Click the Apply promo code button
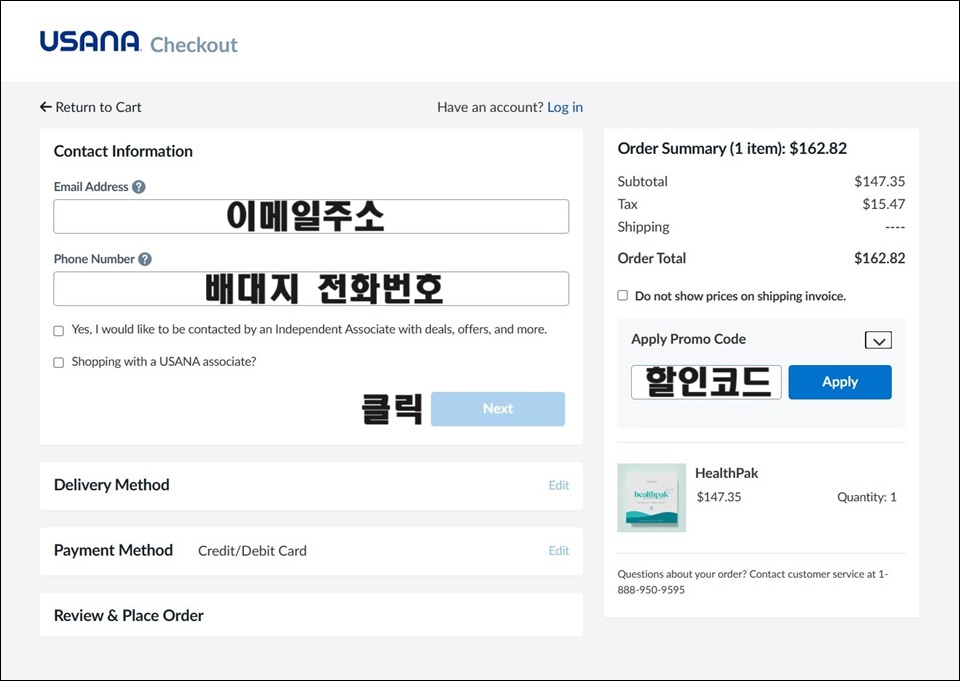The image size is (960, 681). 840,382
